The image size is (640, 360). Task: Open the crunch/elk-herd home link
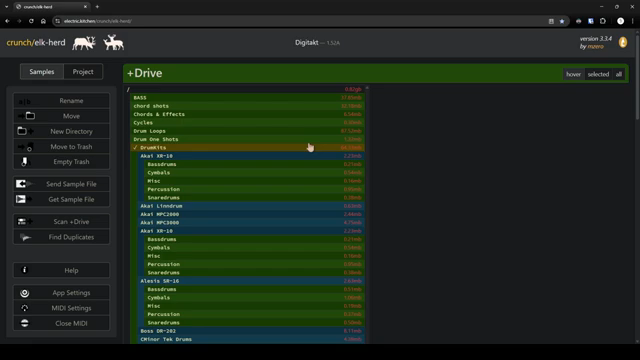pyautogui.click(x=36, y=42)
